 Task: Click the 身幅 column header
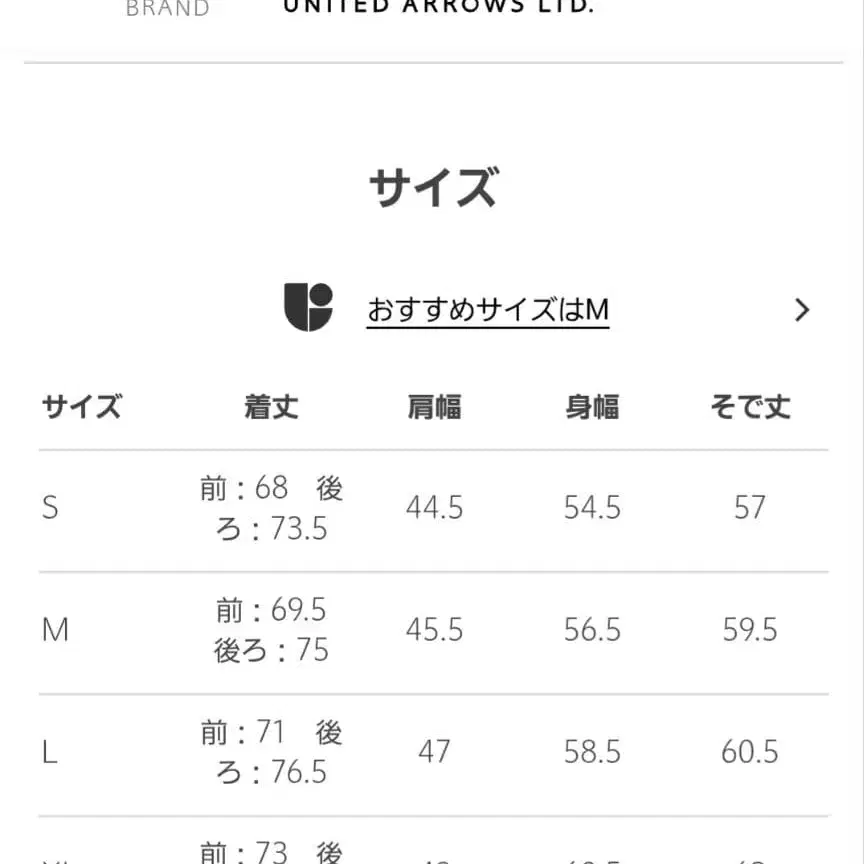click(592, 406)
